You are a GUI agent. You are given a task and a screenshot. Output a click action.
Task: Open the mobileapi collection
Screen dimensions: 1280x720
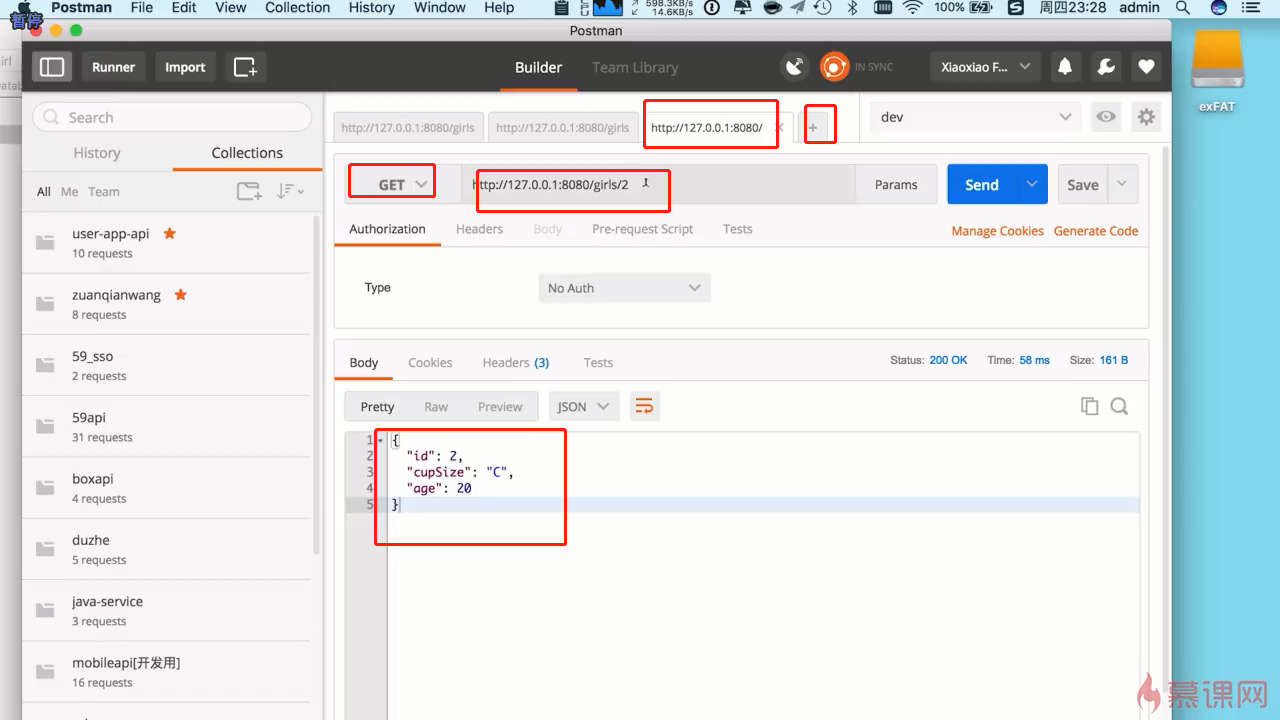(166, 672)
